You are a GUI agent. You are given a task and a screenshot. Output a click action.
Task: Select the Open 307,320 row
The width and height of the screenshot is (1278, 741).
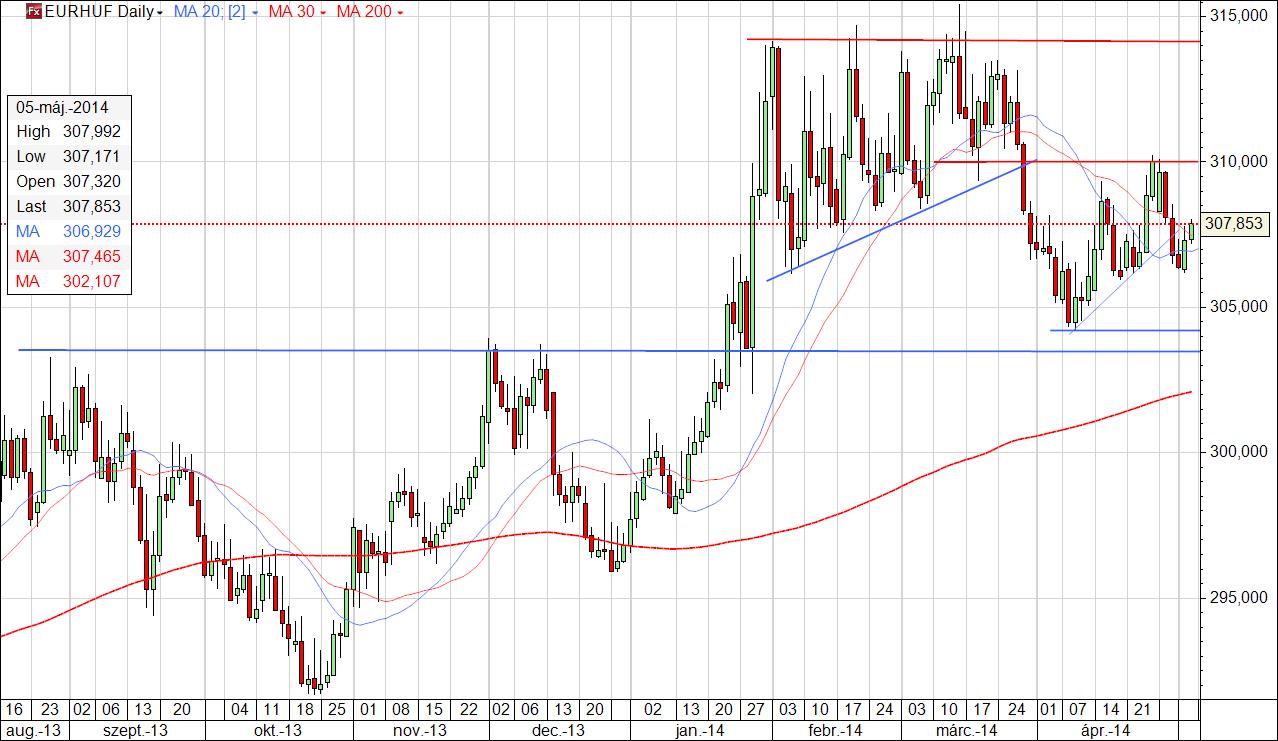pyautogui.click(x=68, y=181)
